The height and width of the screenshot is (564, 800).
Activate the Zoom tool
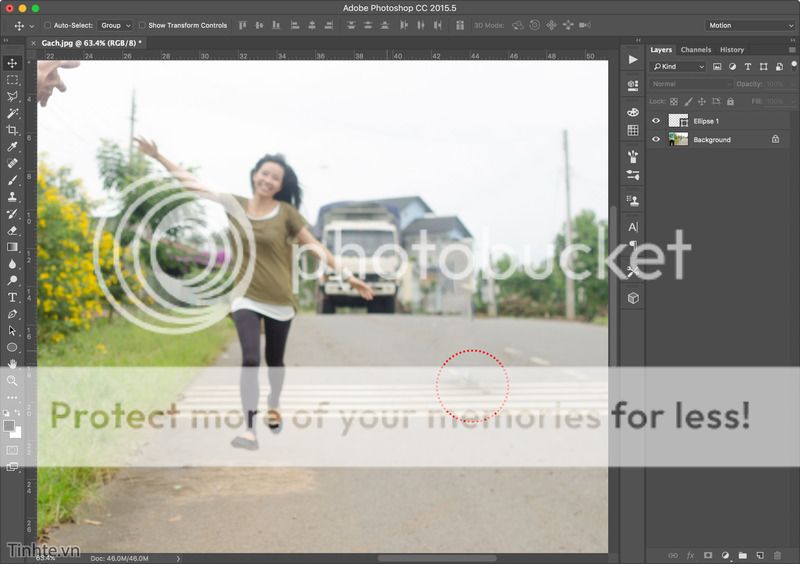pyautogui.click(x=12, y=381)
